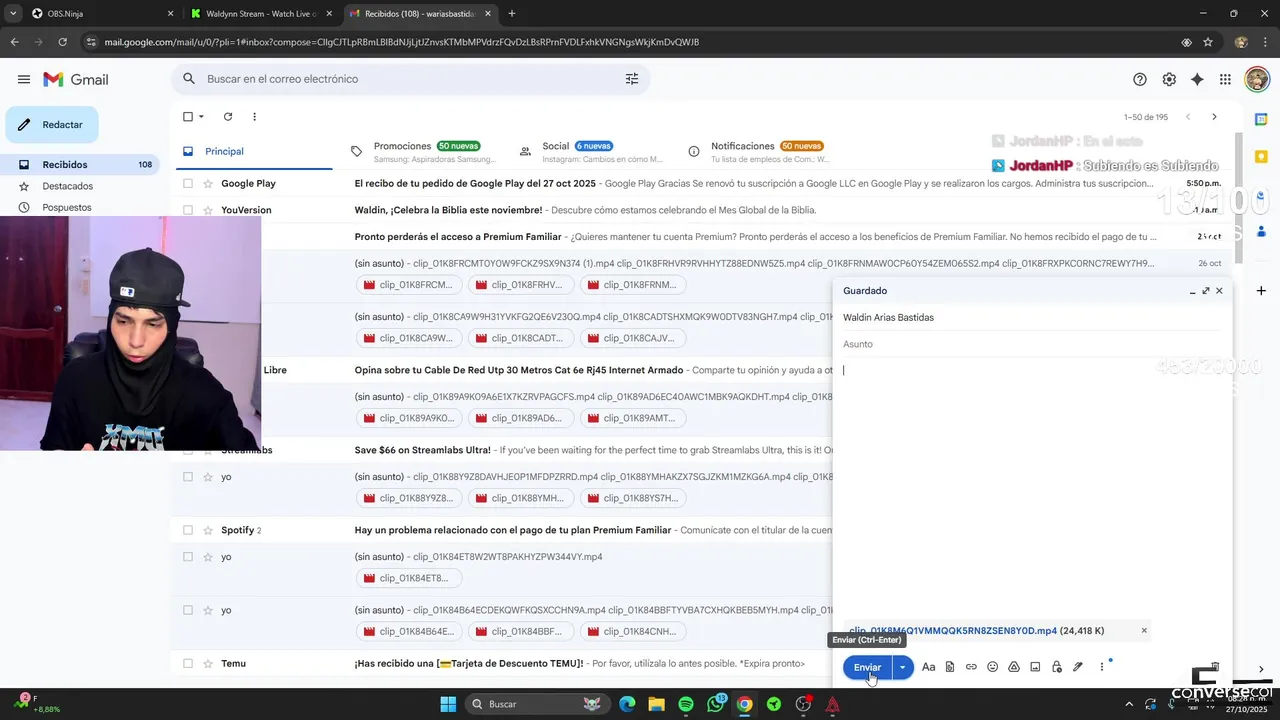Insert files using Drive icon
The width and height of the screenshot is (1280, 720).
point(1013,667)
